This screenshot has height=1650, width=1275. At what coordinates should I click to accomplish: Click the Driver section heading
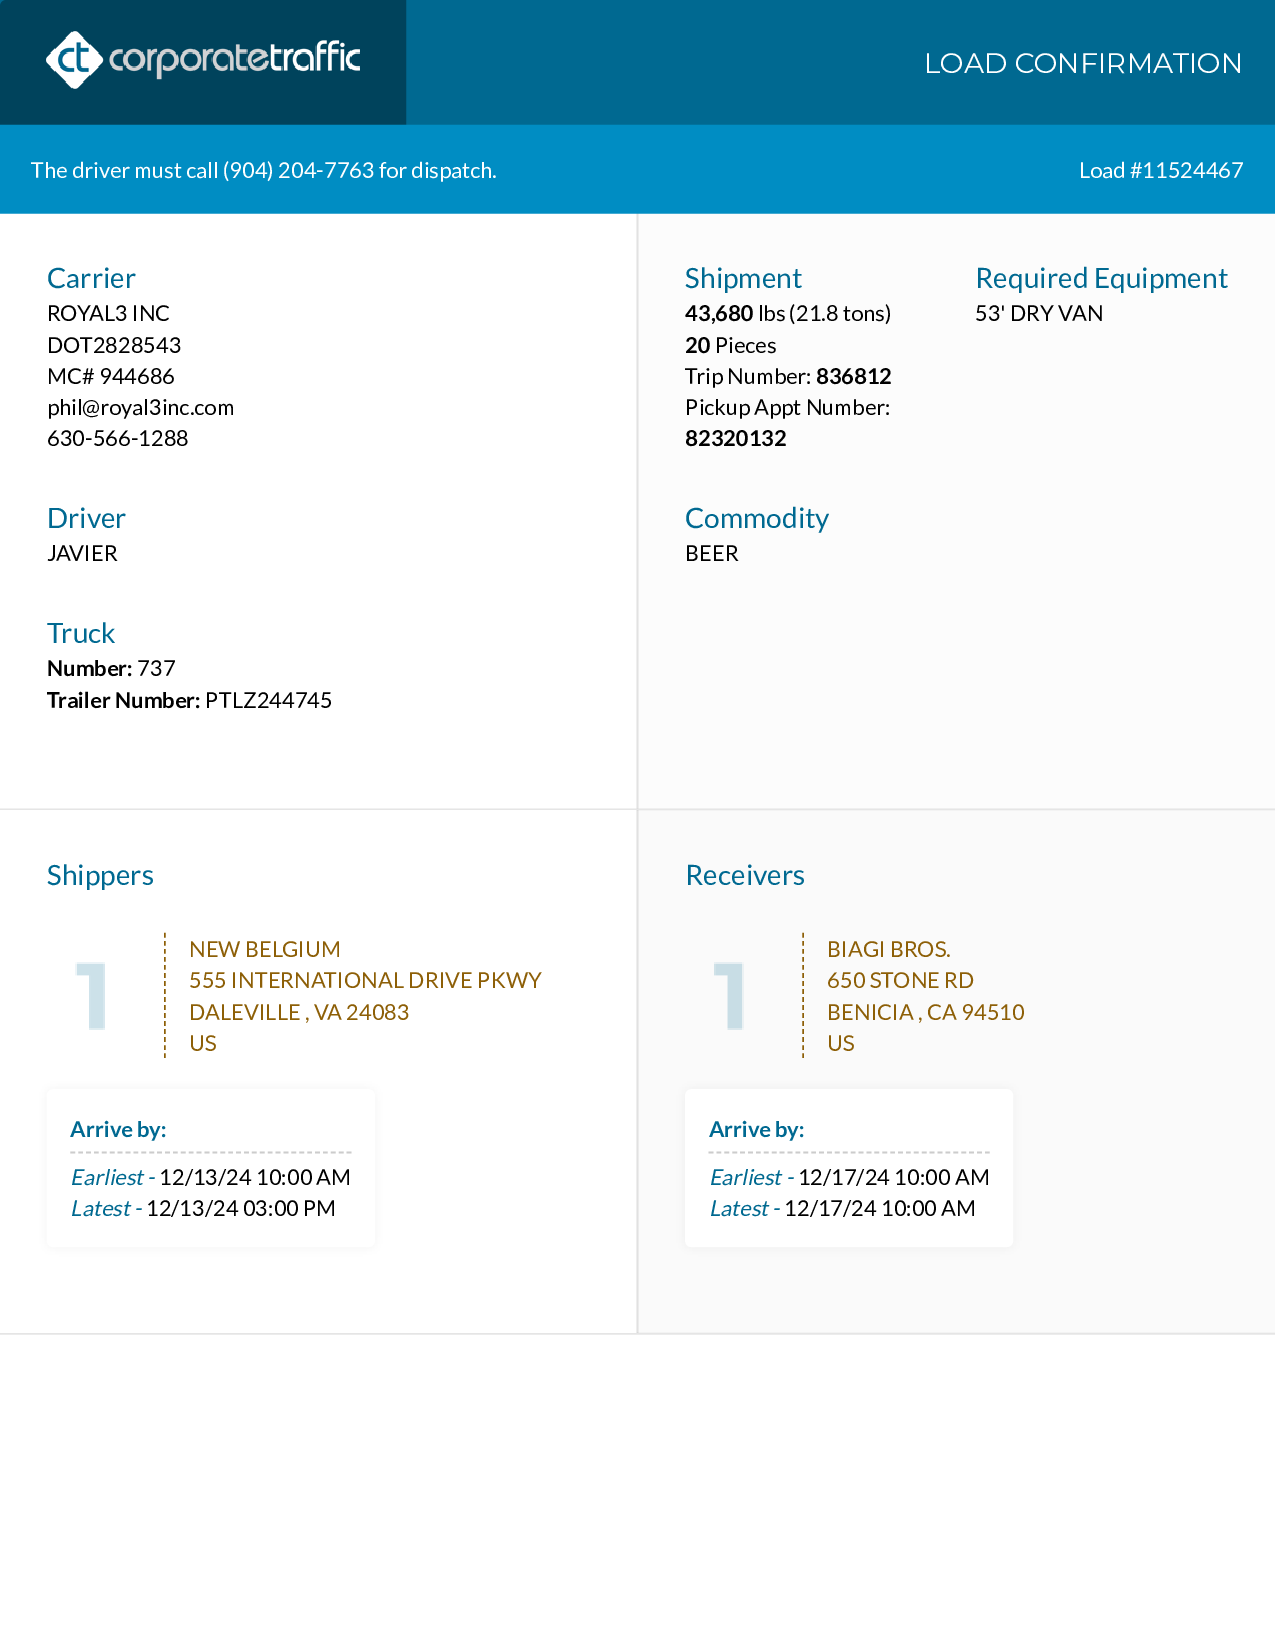click(x=86, y=518)
